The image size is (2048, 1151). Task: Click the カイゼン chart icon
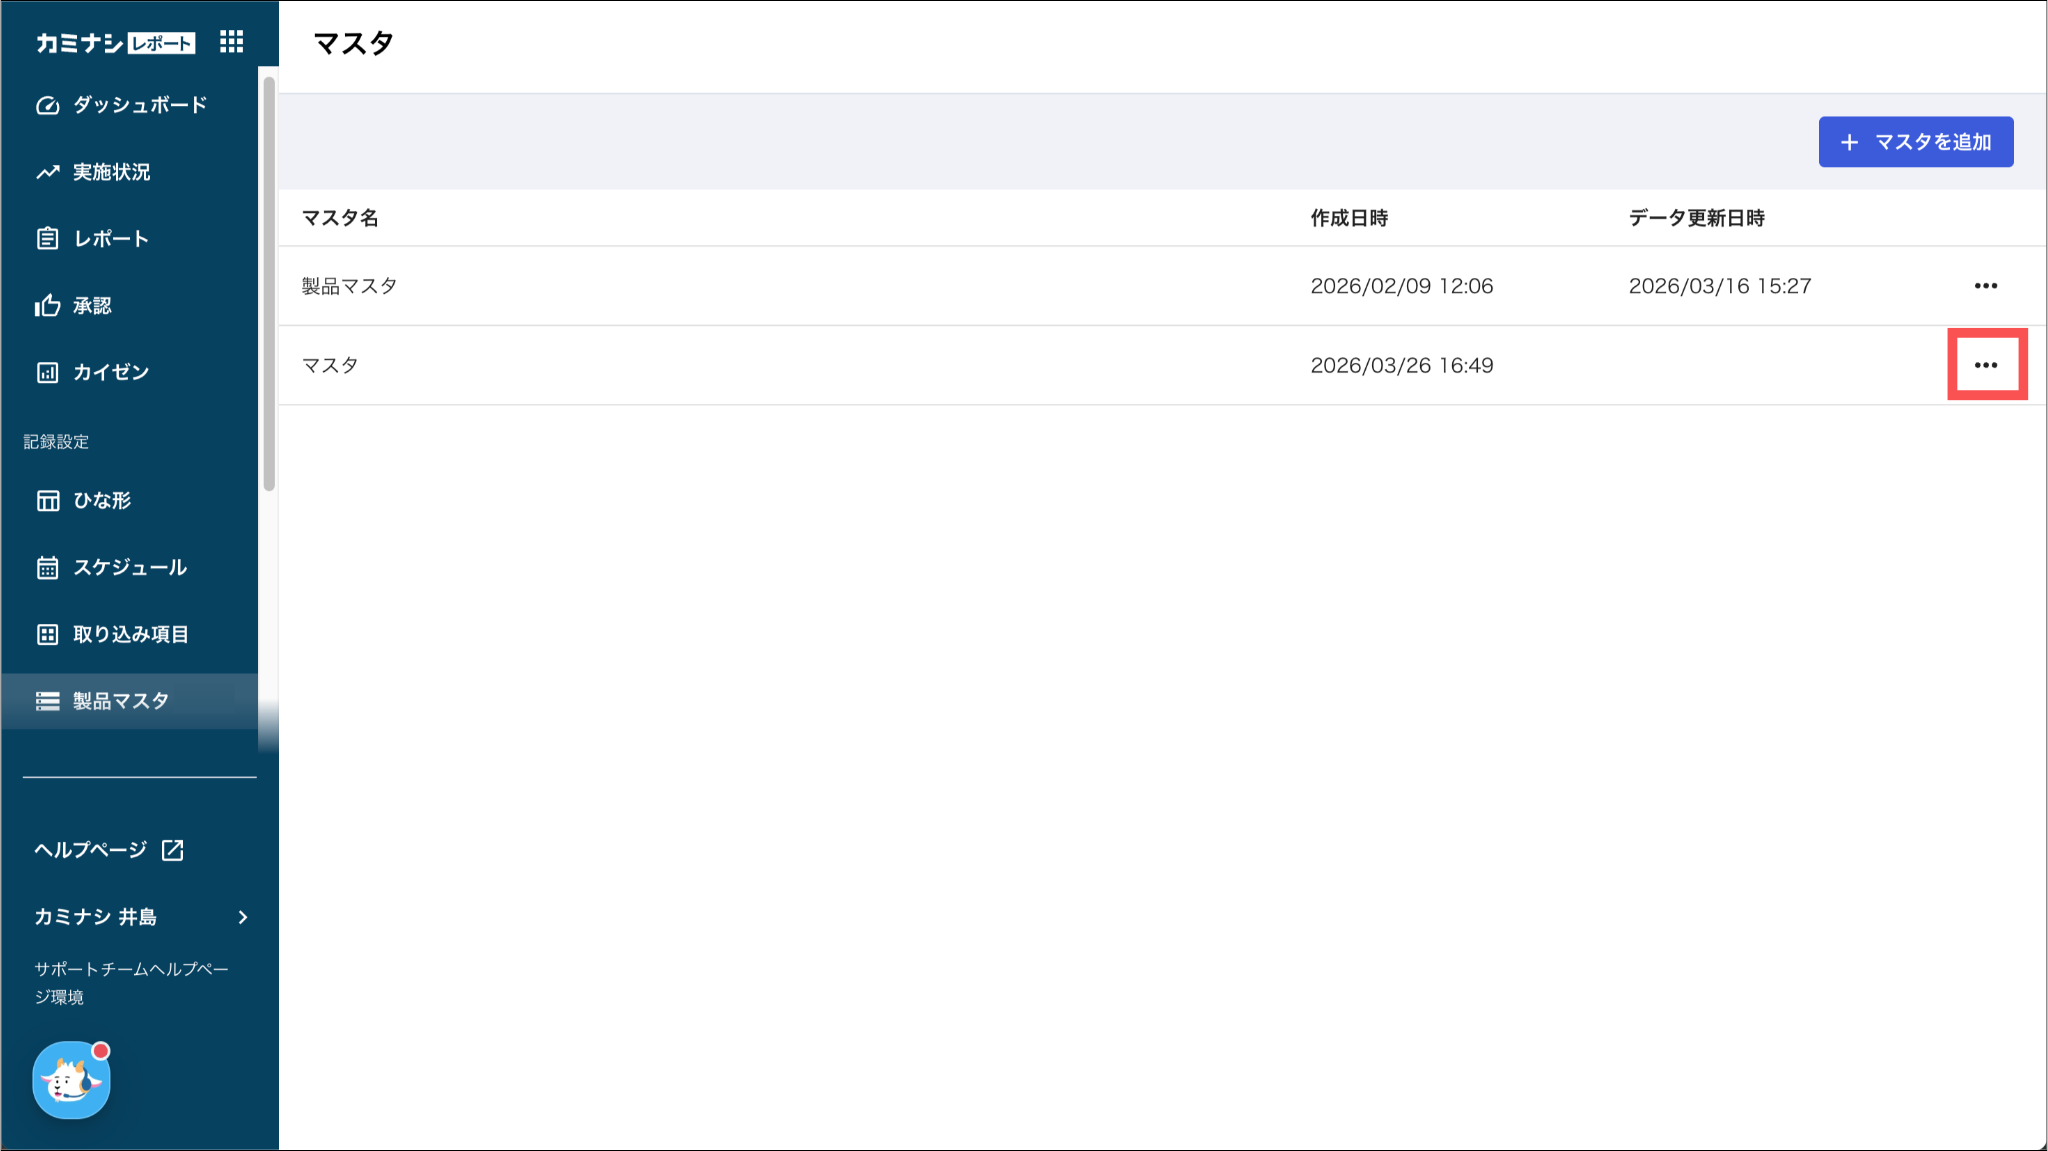[47, 373]
